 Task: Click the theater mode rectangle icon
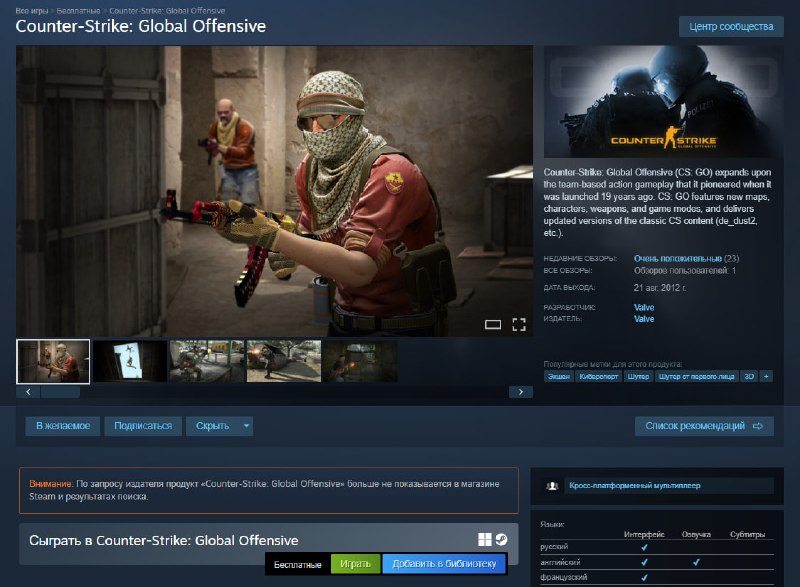492,324
